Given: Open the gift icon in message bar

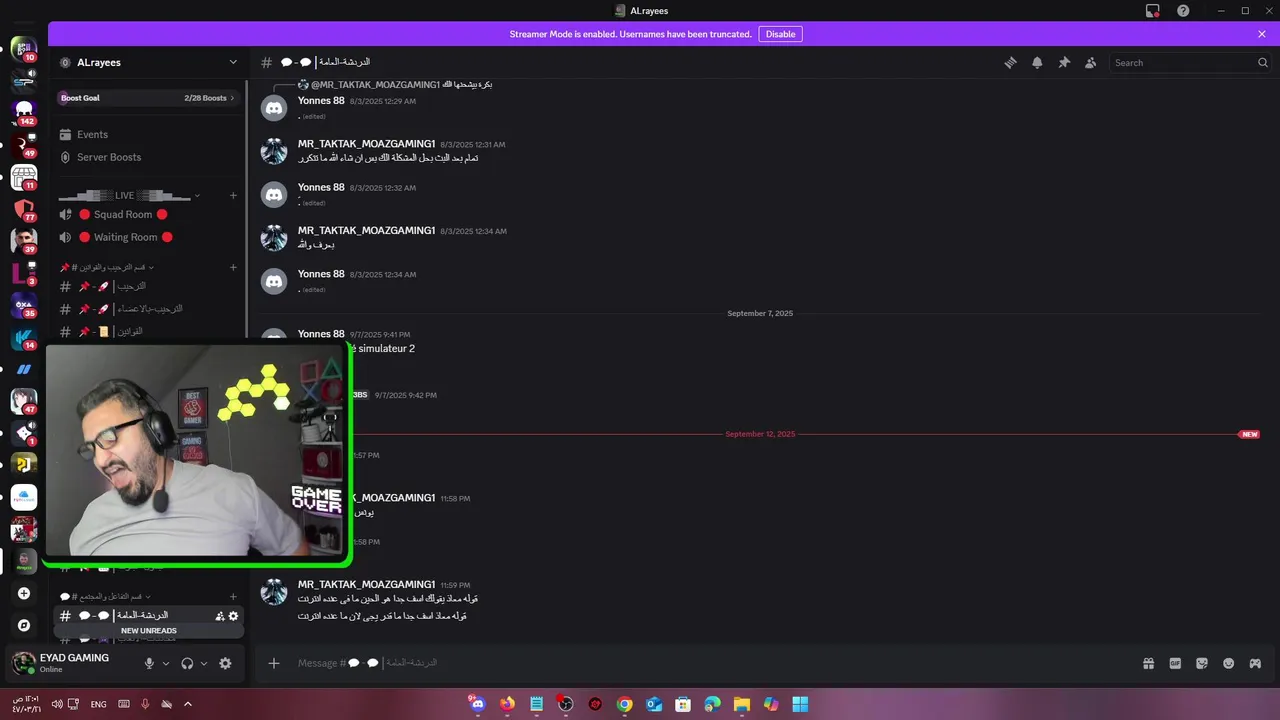Looking at the screenshot, I should 1149,663.
